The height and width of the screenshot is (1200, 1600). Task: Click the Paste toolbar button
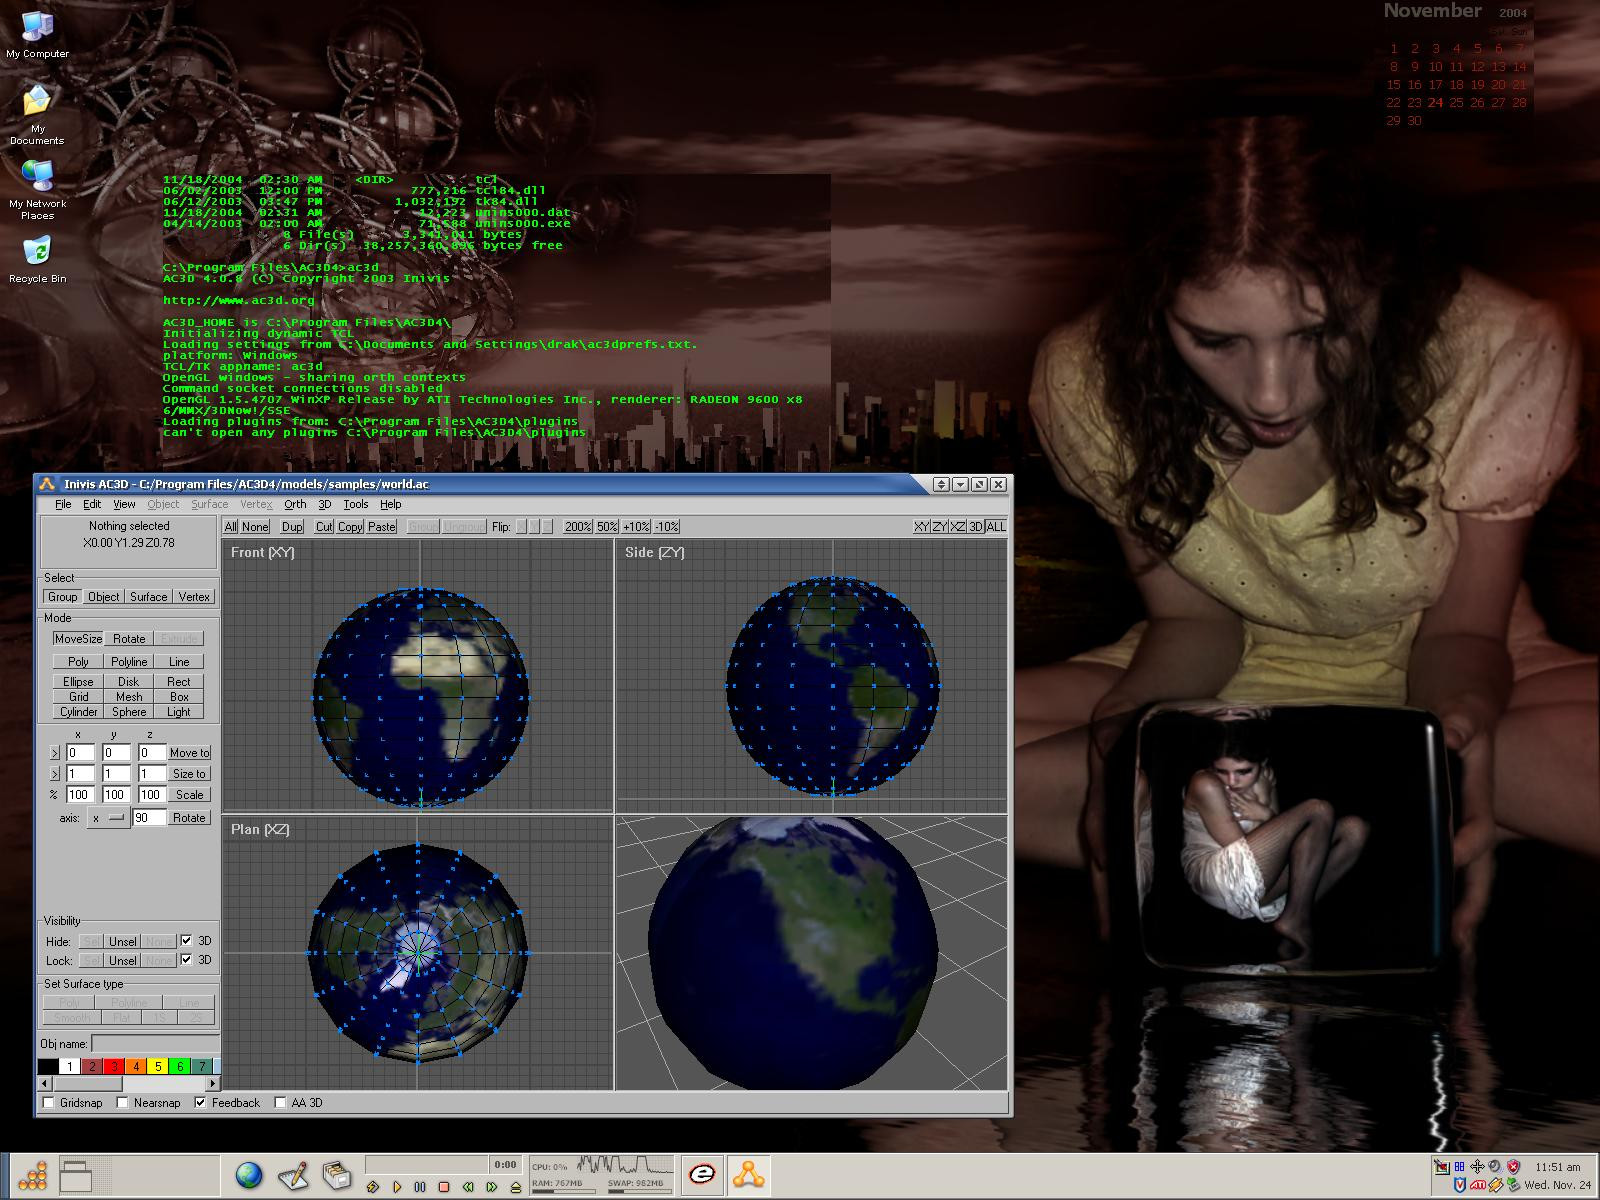pyautogui.click(x=382, y=527)
